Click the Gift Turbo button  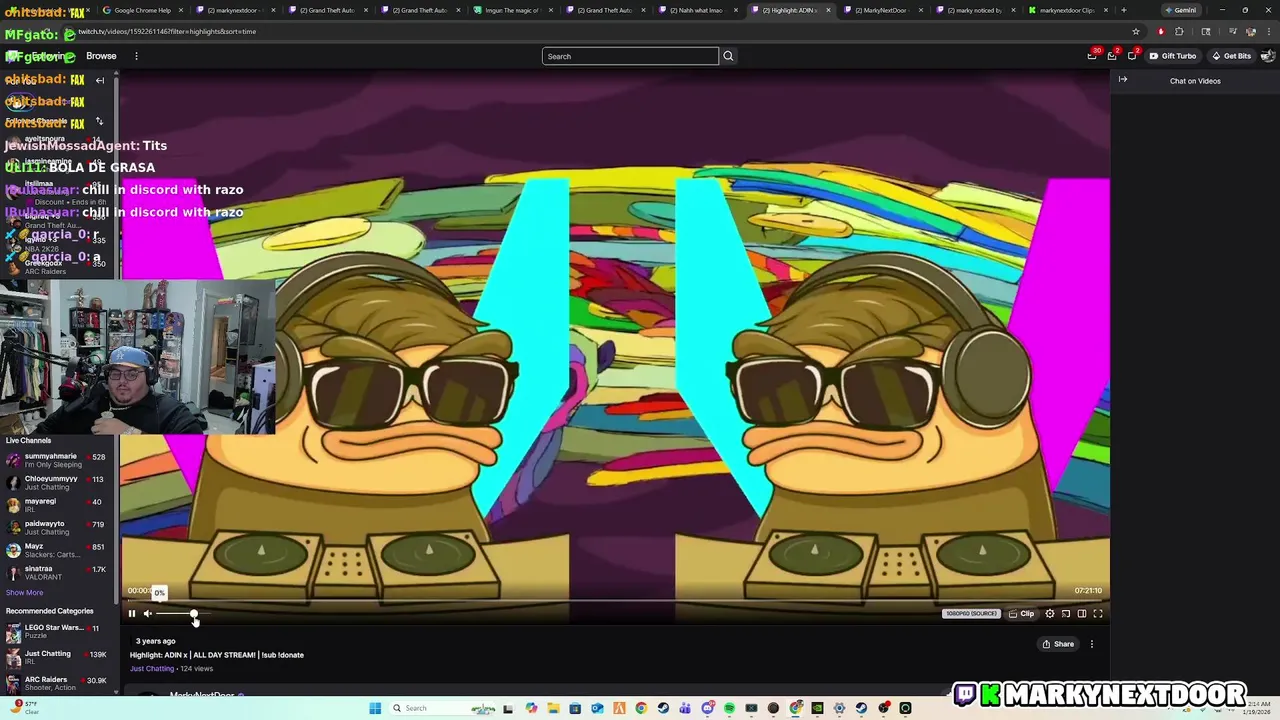1173,56
